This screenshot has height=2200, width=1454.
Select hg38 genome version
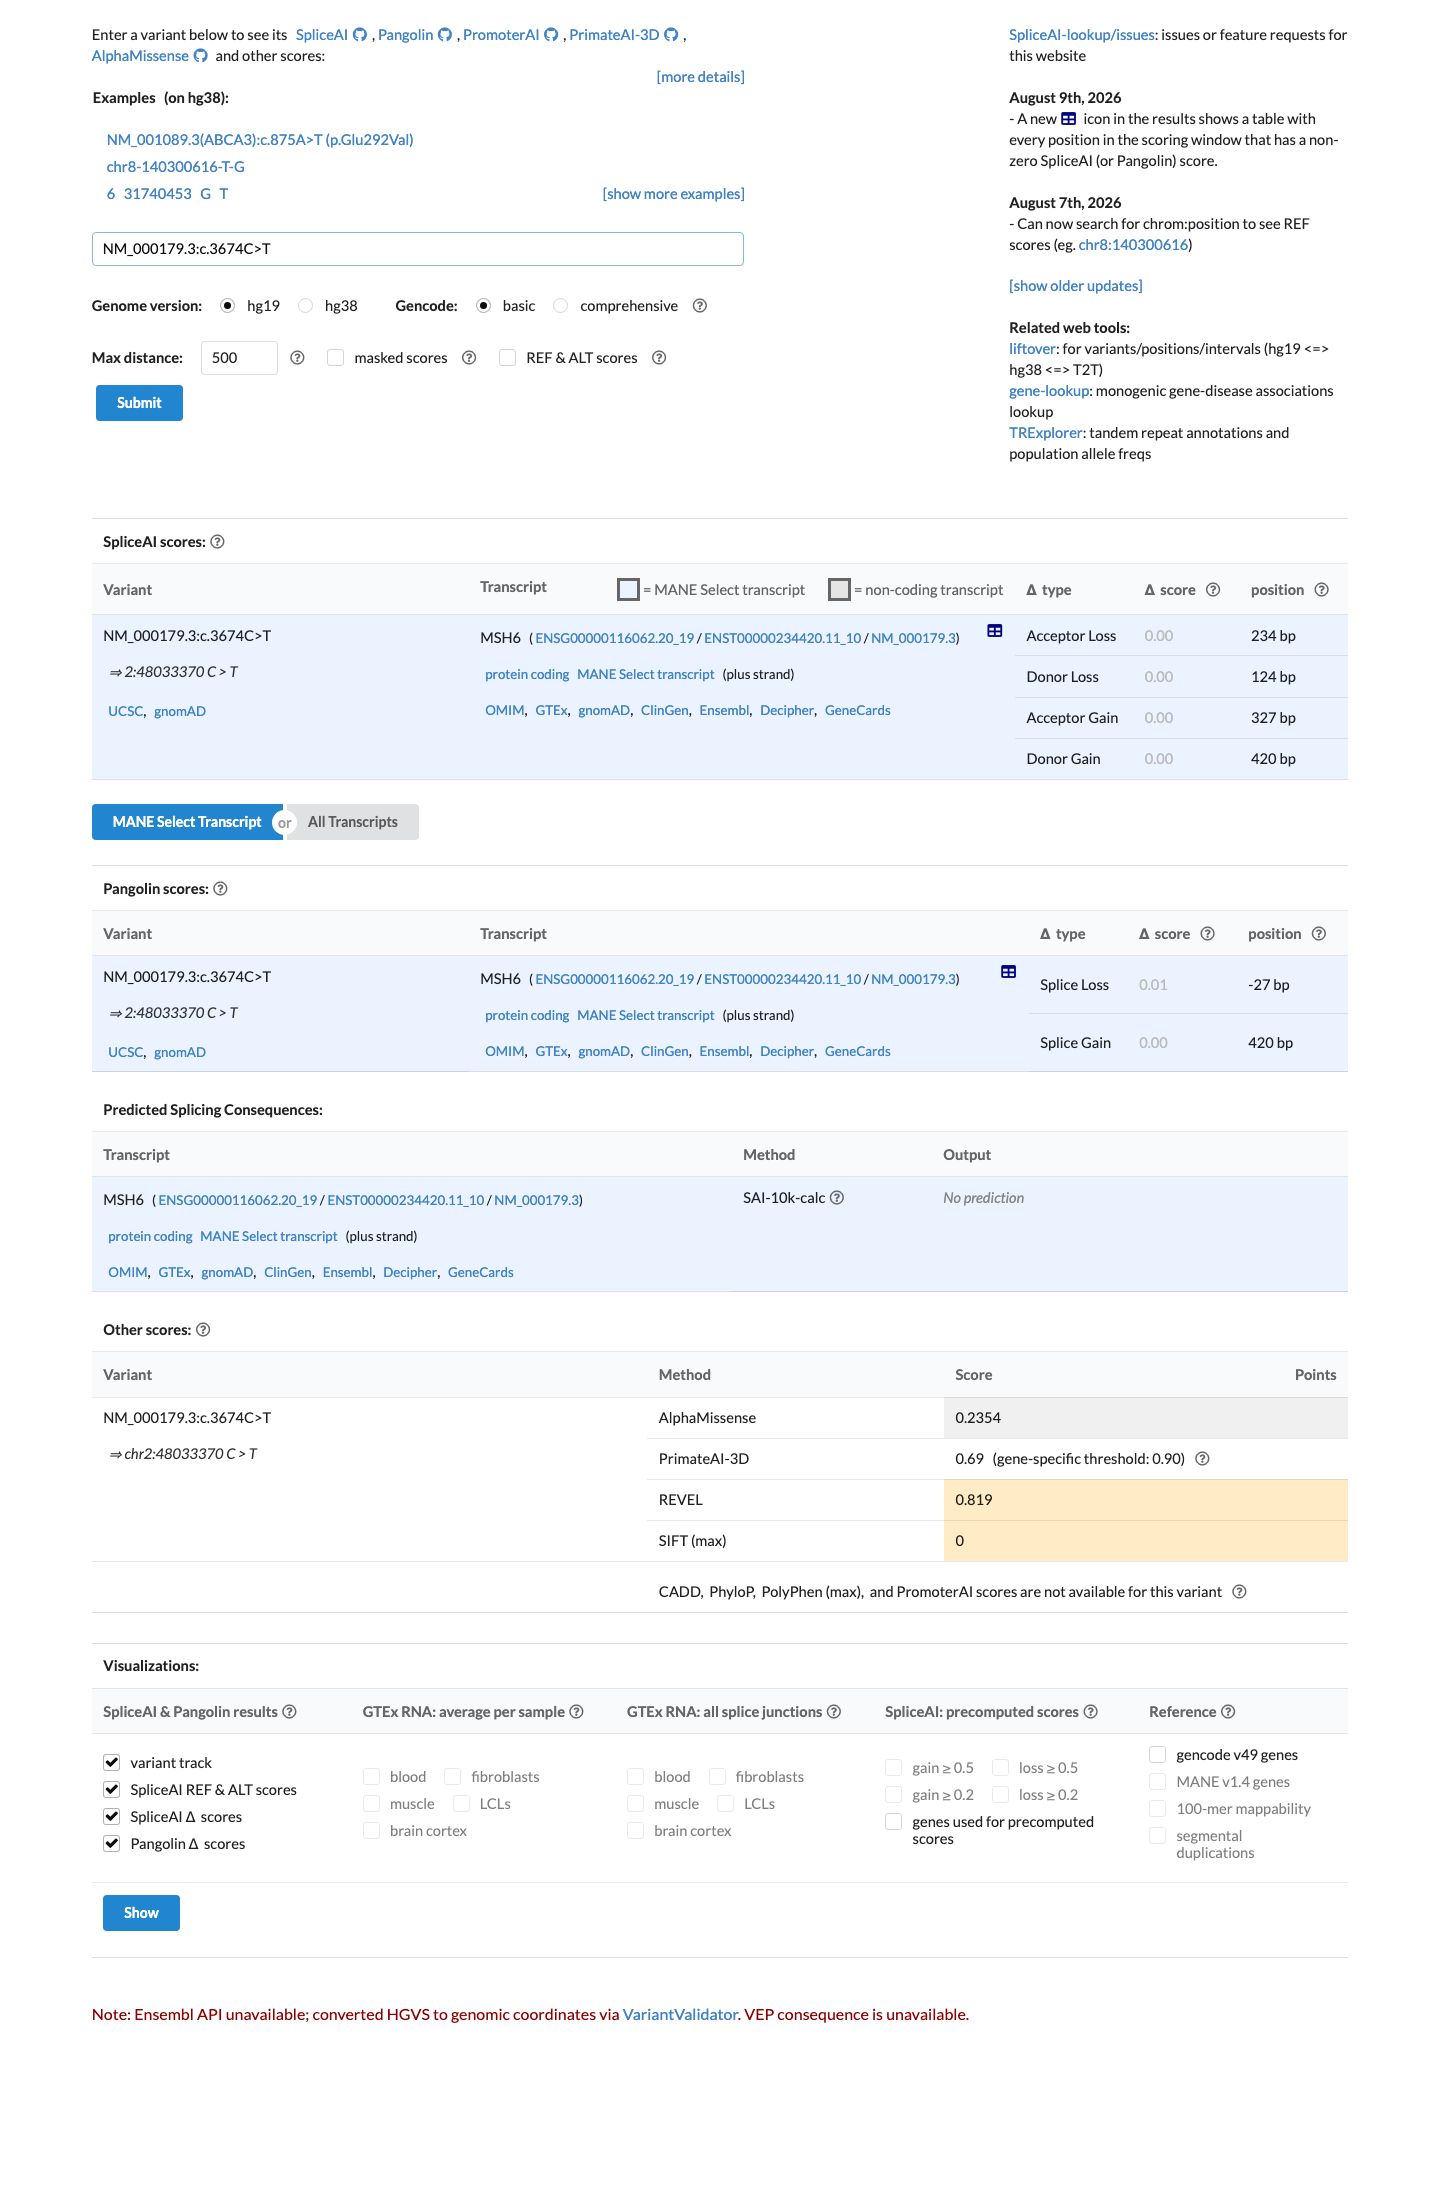[x=306, y=306]
